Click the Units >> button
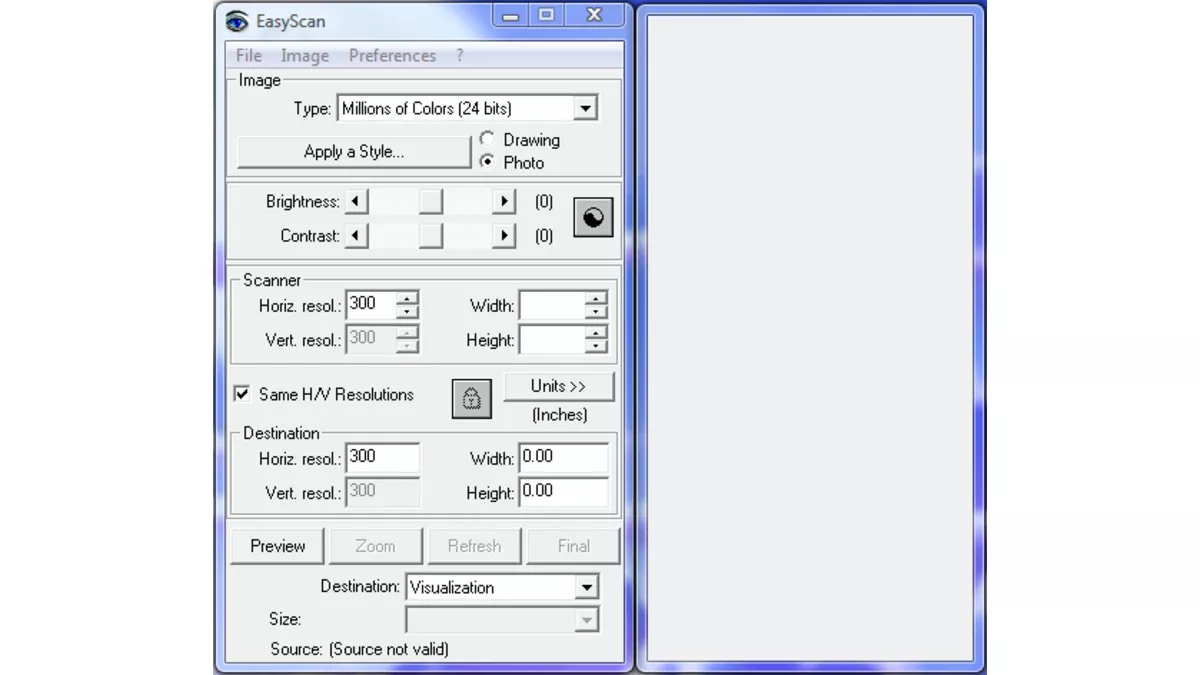This screenshot has width=1200, height=675. coord(558,386)
